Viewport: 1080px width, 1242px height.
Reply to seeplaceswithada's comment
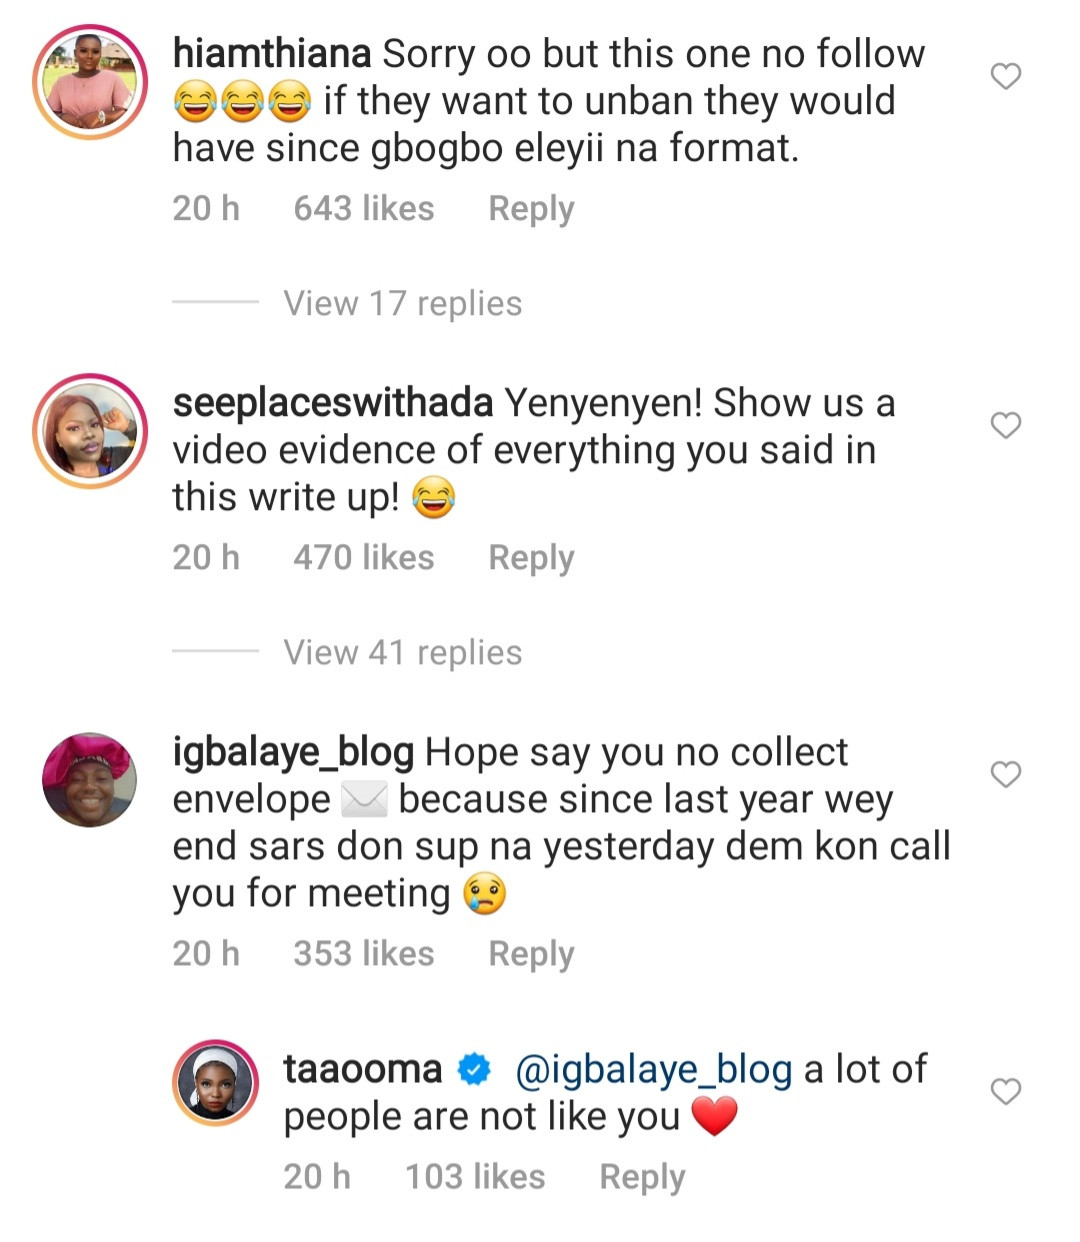[531, 558]
